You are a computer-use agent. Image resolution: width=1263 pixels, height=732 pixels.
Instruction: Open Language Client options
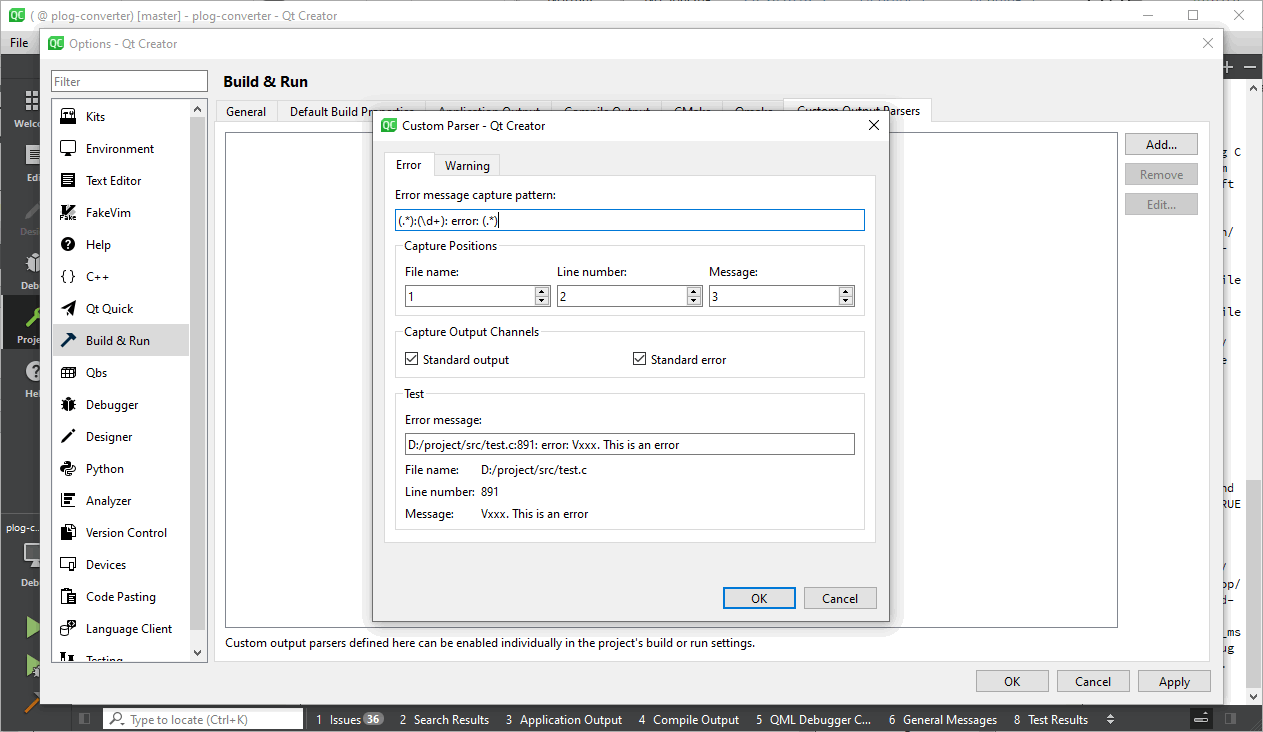click(x=120, y=629)
